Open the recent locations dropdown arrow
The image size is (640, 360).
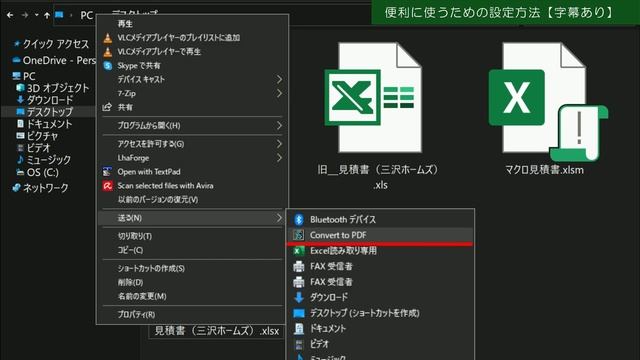(x=37, y=15)
